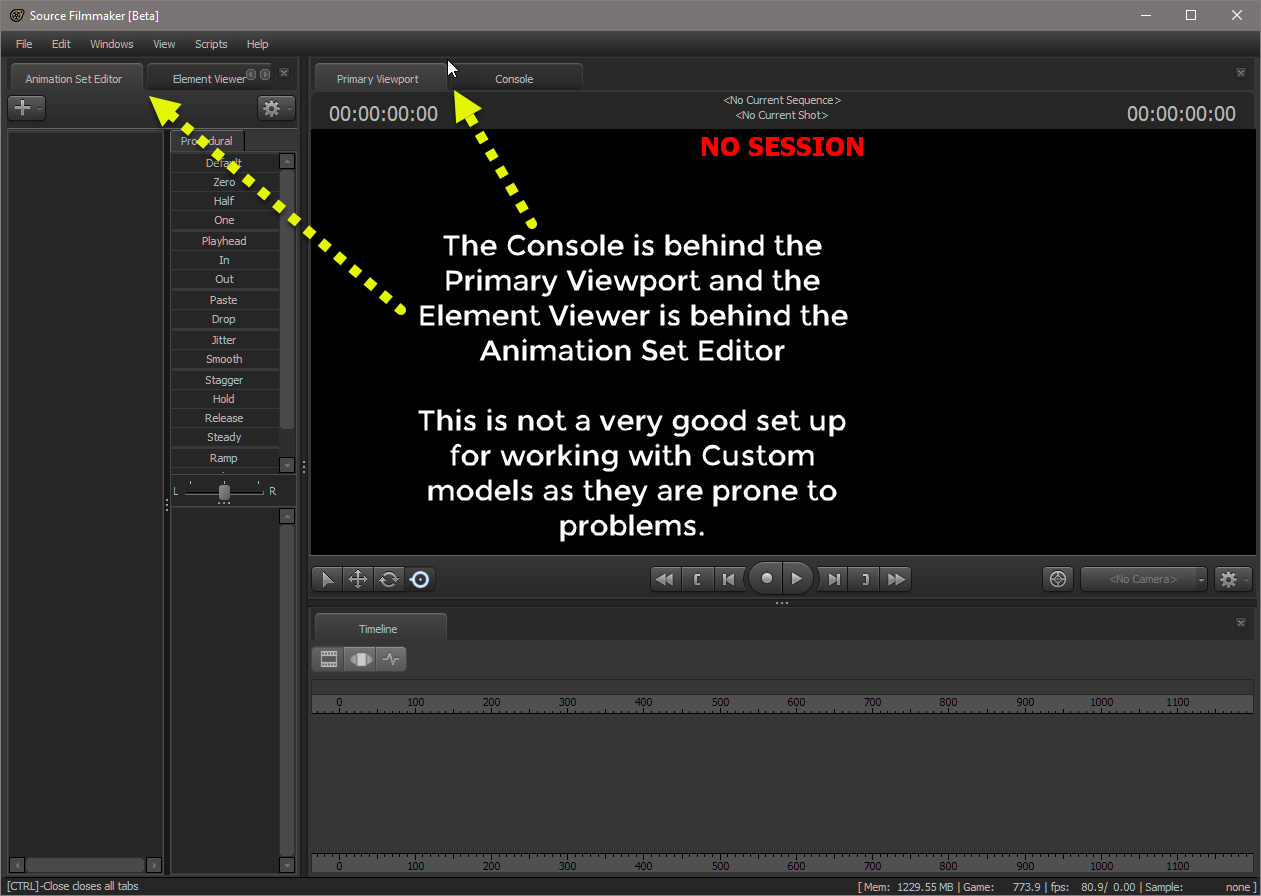
Task: Click the Source Filmmaker title bar app icon
Action: click(17, 15)
